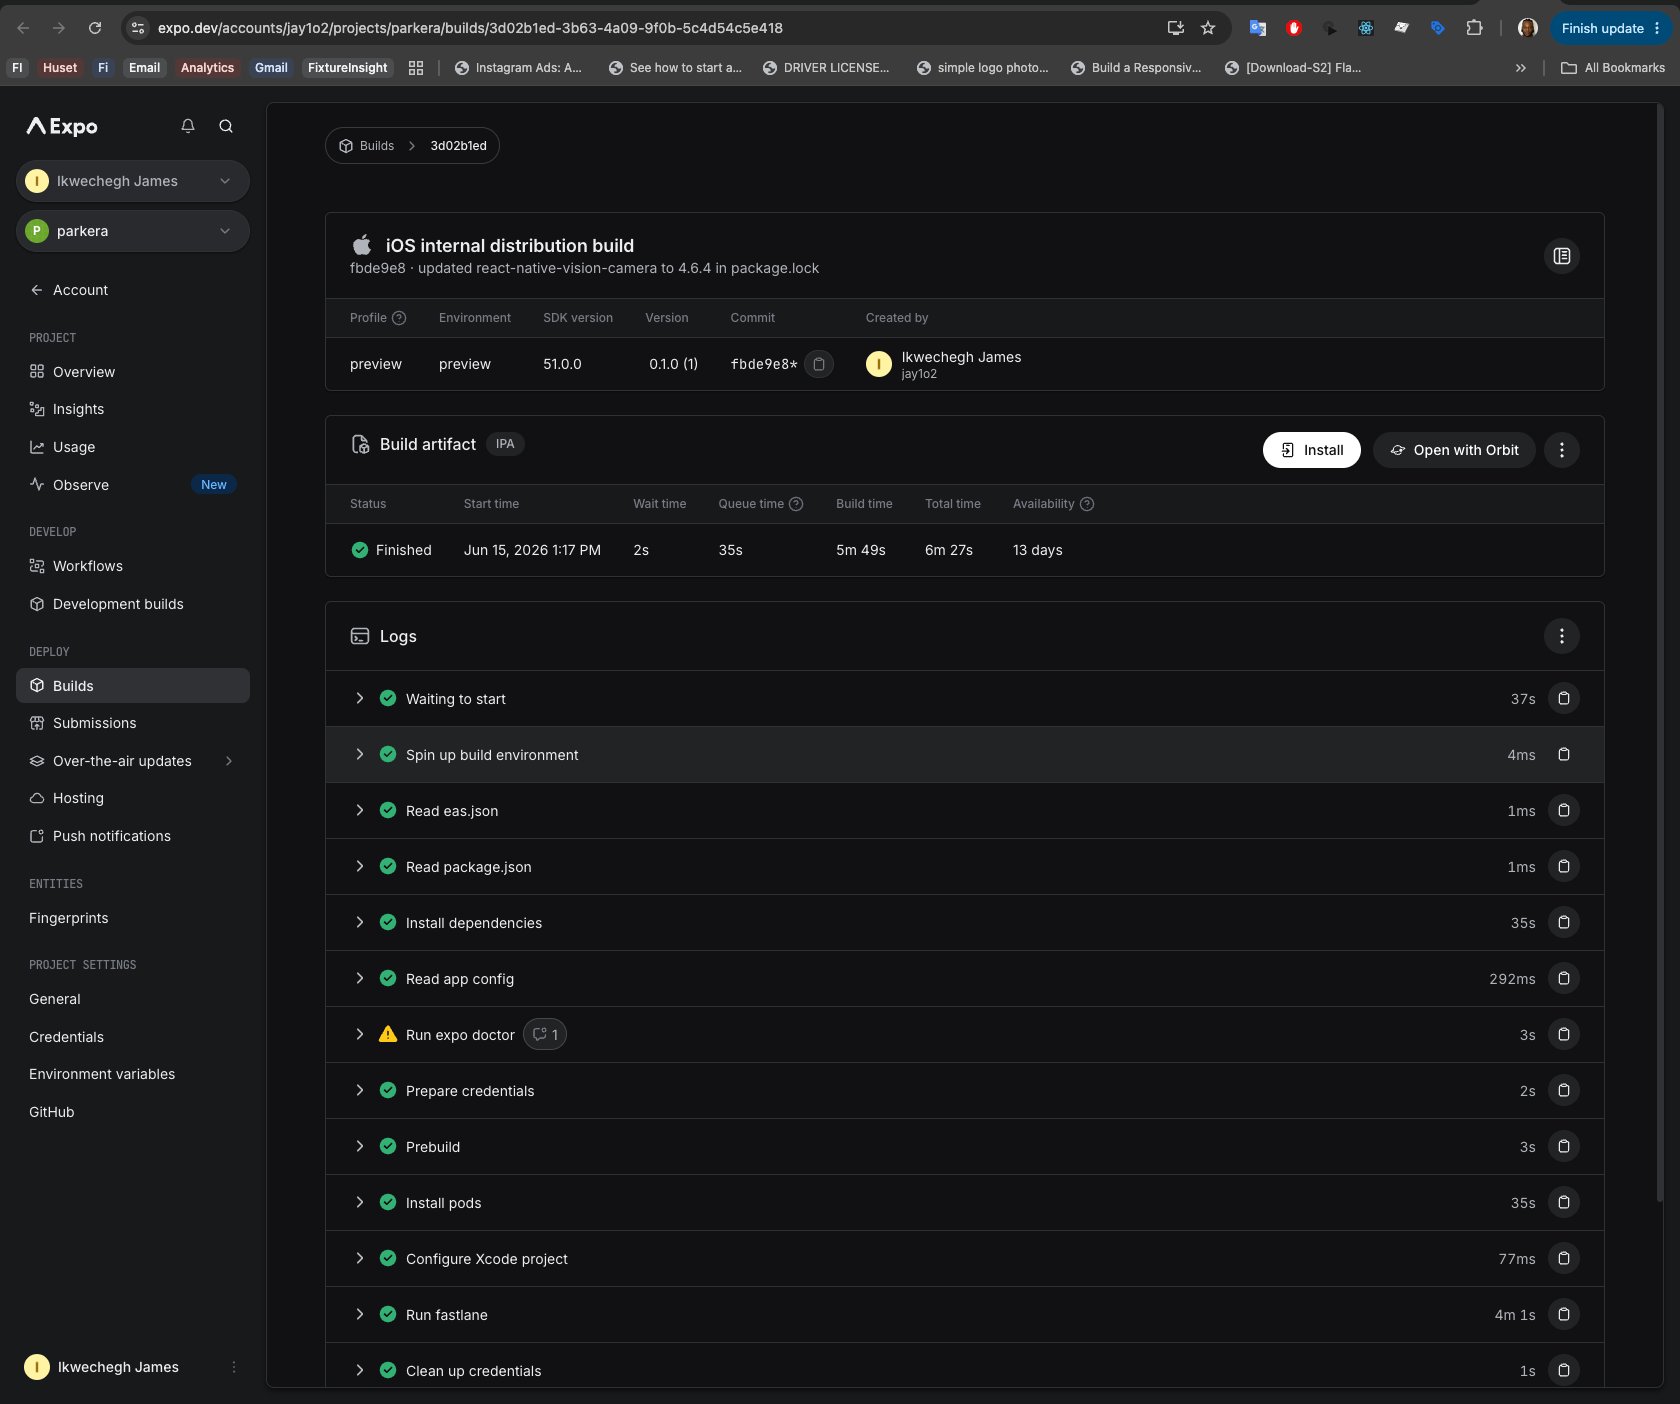Open the Gmail bookmark
Screen dimensions: 1680x1404
point(271,68)
